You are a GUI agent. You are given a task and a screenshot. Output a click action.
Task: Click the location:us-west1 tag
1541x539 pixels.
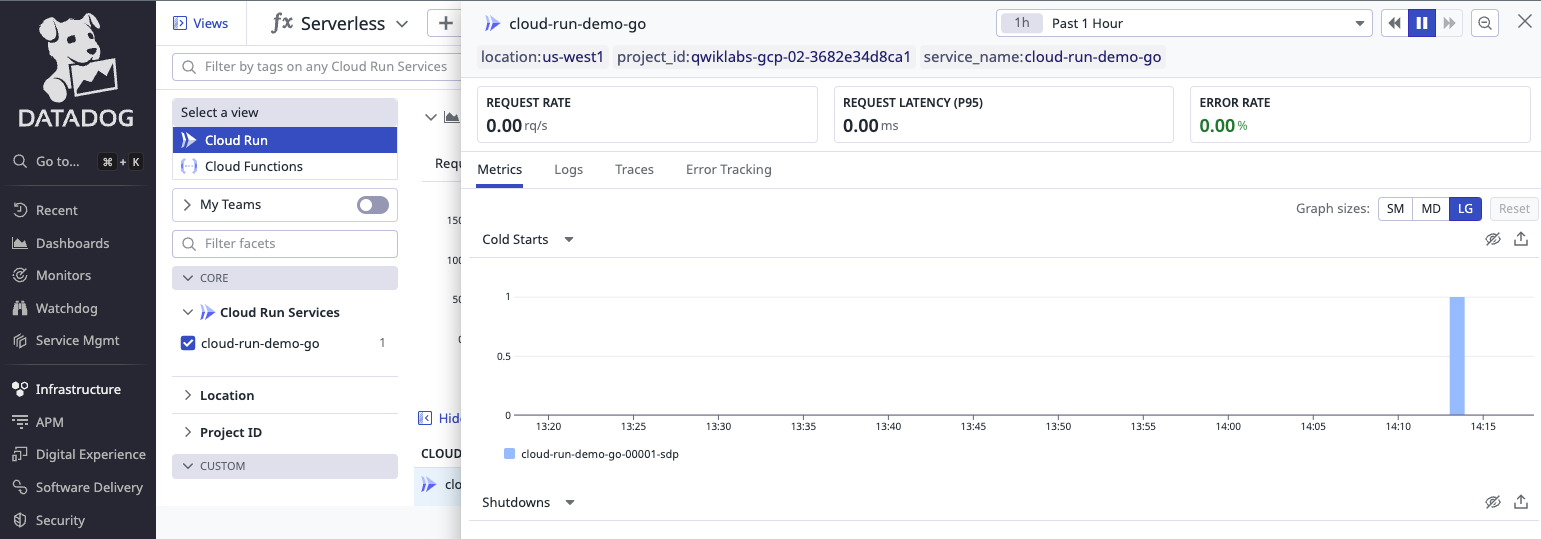point(542,57)
